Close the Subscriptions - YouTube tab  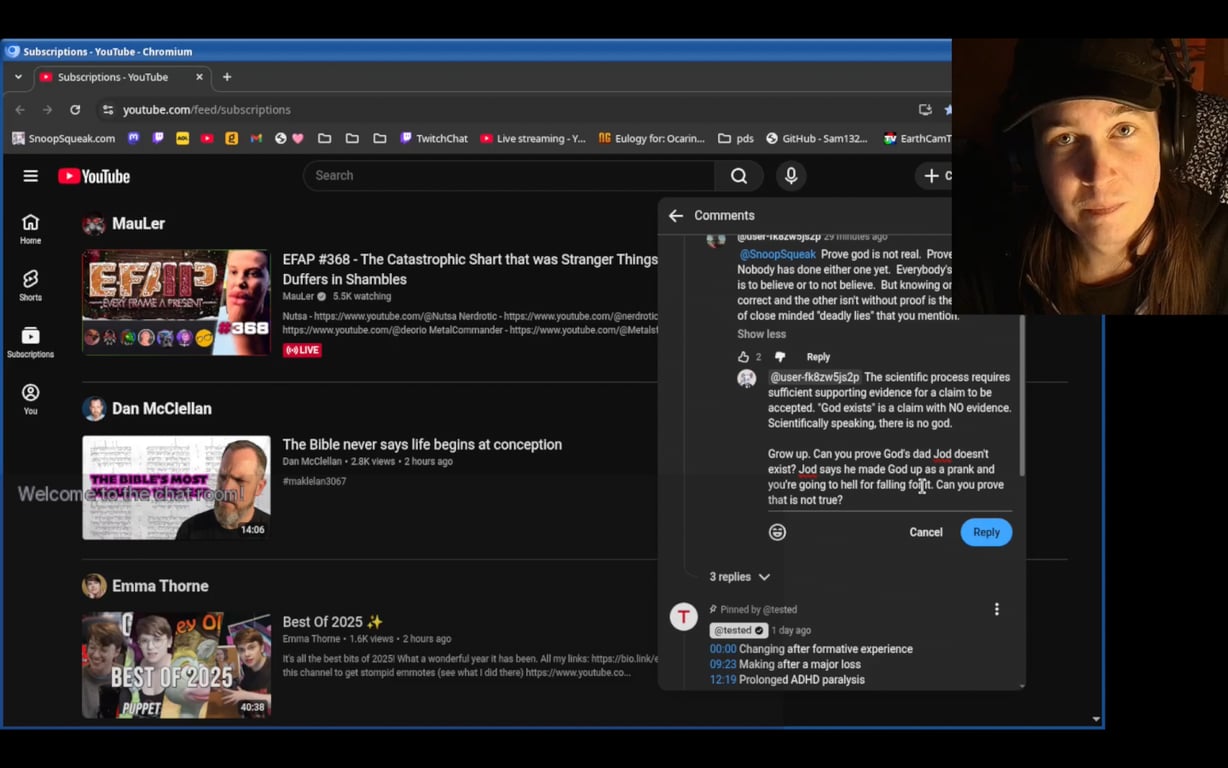coord(199,77)
